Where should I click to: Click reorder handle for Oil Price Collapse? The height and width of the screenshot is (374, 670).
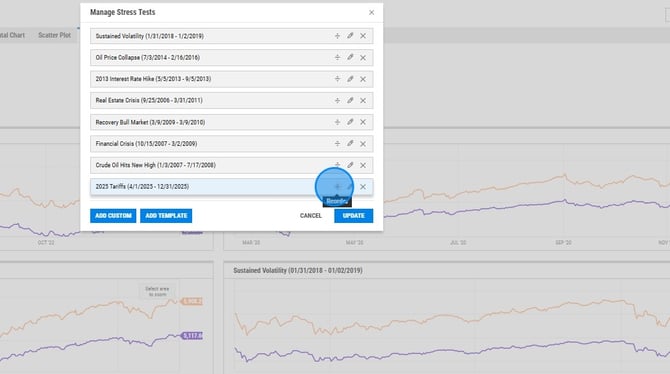(x=337, y=57)
